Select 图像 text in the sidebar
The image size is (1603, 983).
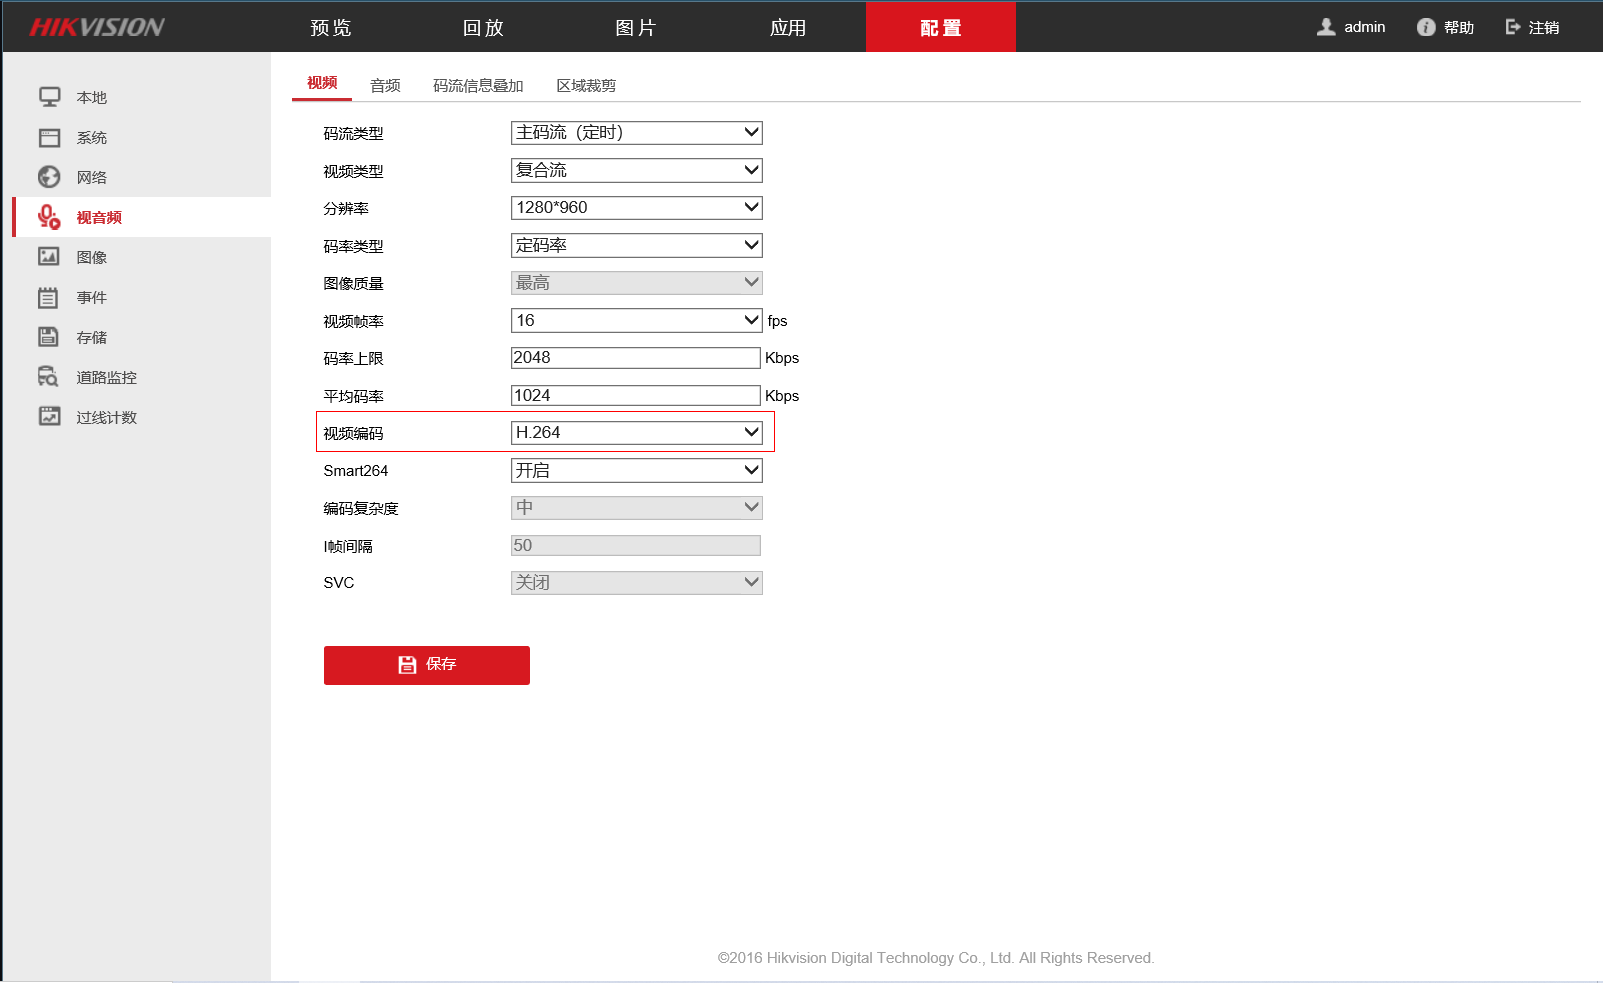(92, 258)
